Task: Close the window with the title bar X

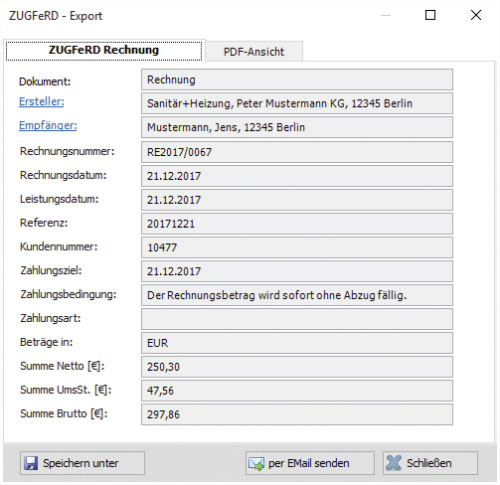Action: click(476, 15)
